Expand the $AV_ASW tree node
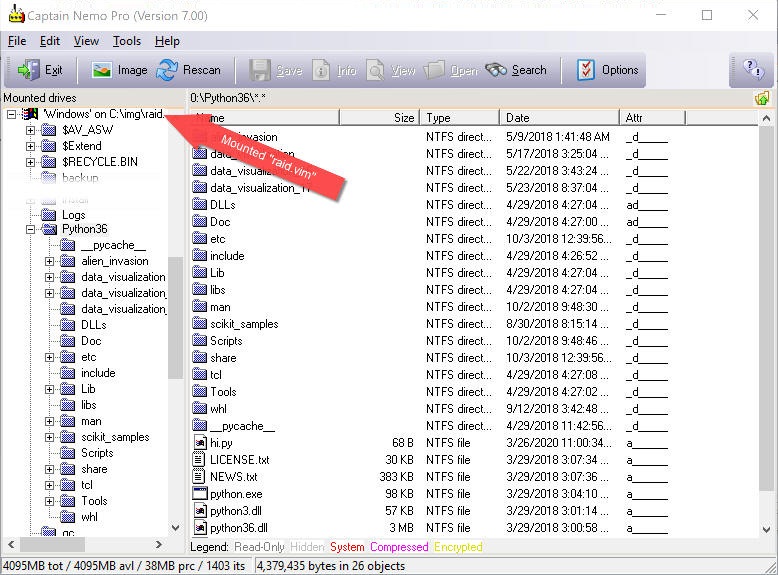This screenshot has height=575, width=778. [x=30, y=130]
